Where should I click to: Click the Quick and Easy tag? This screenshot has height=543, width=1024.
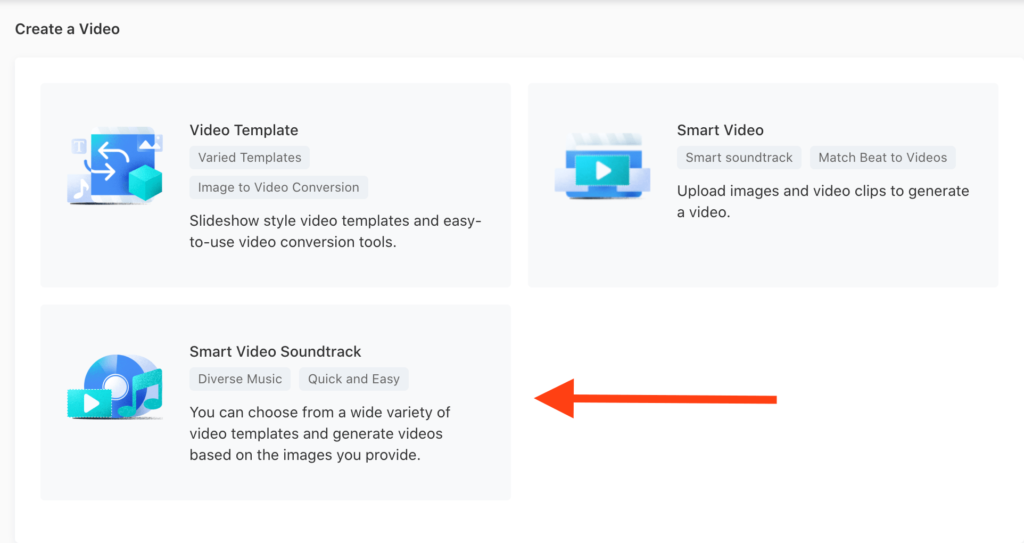coord(353,379)
